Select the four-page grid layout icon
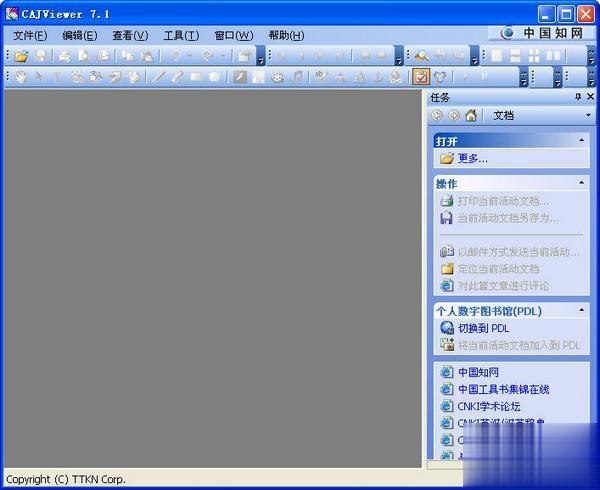The image size is (600, 490). click(x=534, y=56)
